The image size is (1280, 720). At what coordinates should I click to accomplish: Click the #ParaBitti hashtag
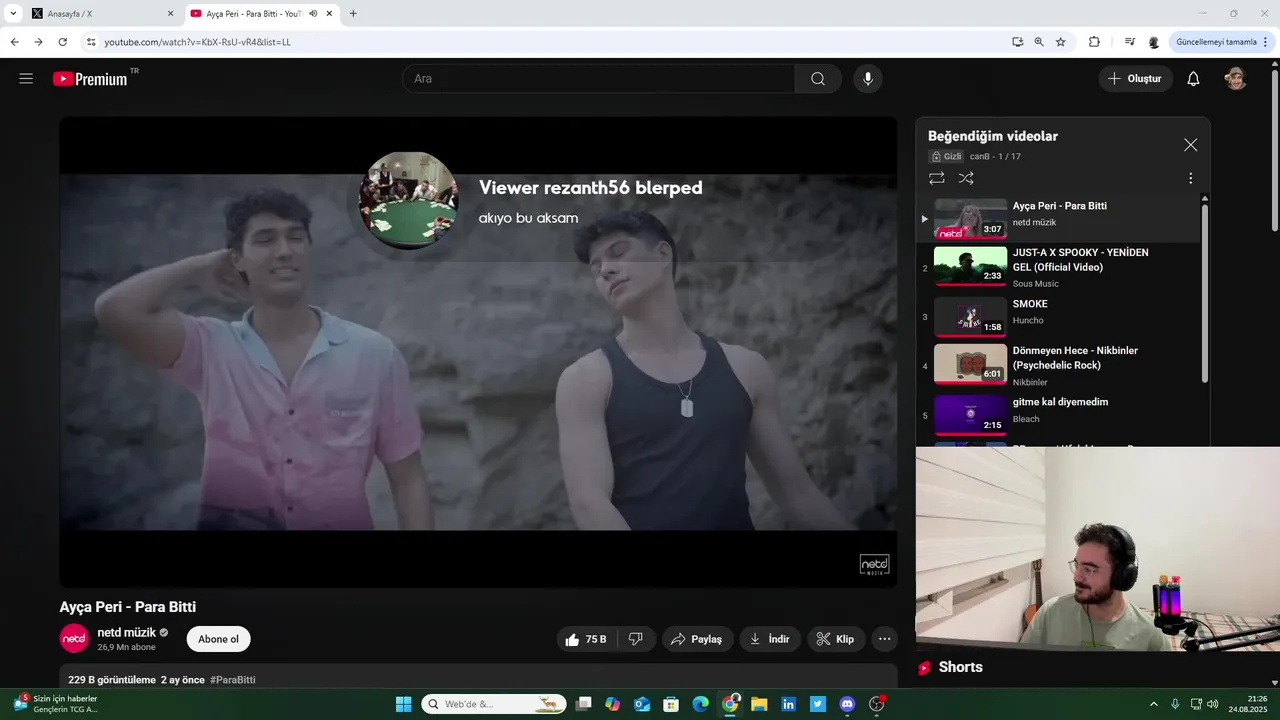[233, 680]
